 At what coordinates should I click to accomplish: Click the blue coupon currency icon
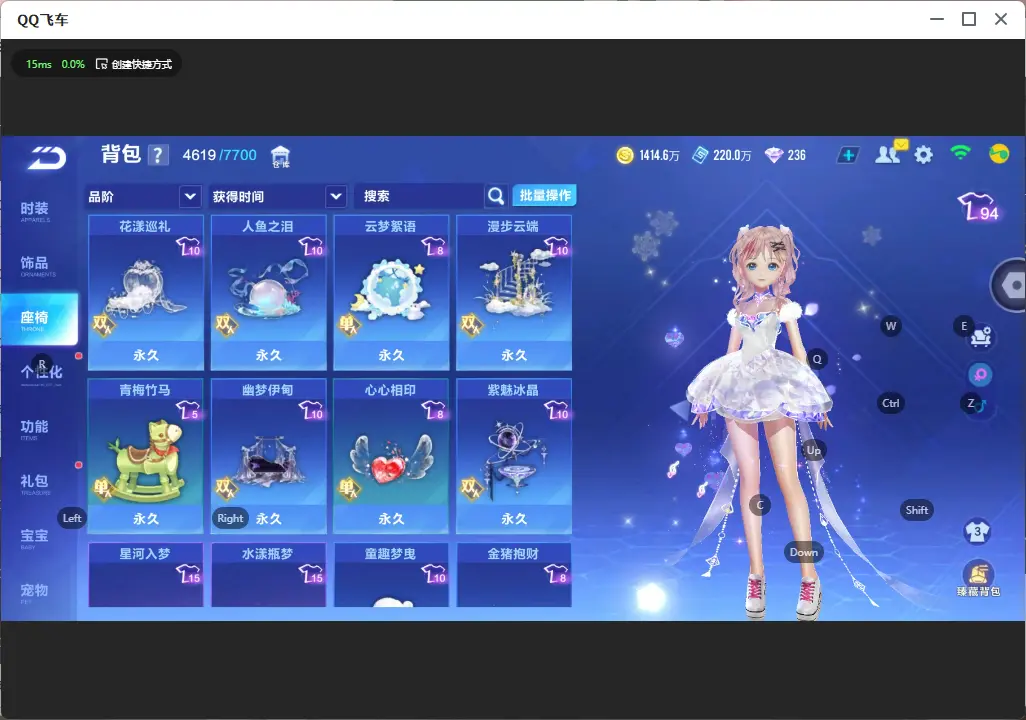[700, 155]
